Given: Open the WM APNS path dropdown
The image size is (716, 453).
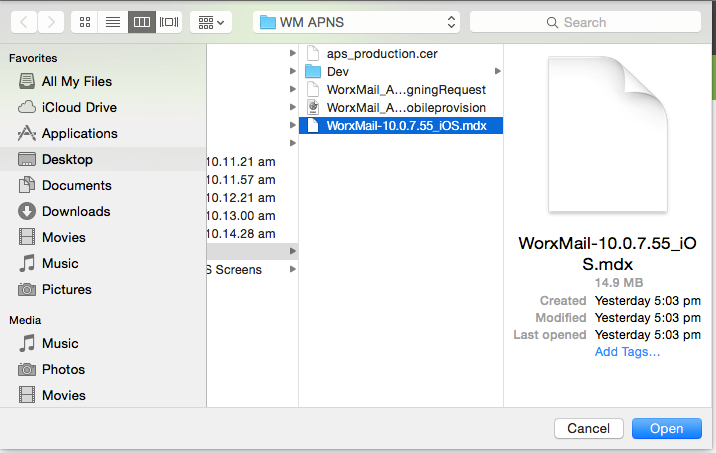Looking at the screenshot, I should 356,21.
